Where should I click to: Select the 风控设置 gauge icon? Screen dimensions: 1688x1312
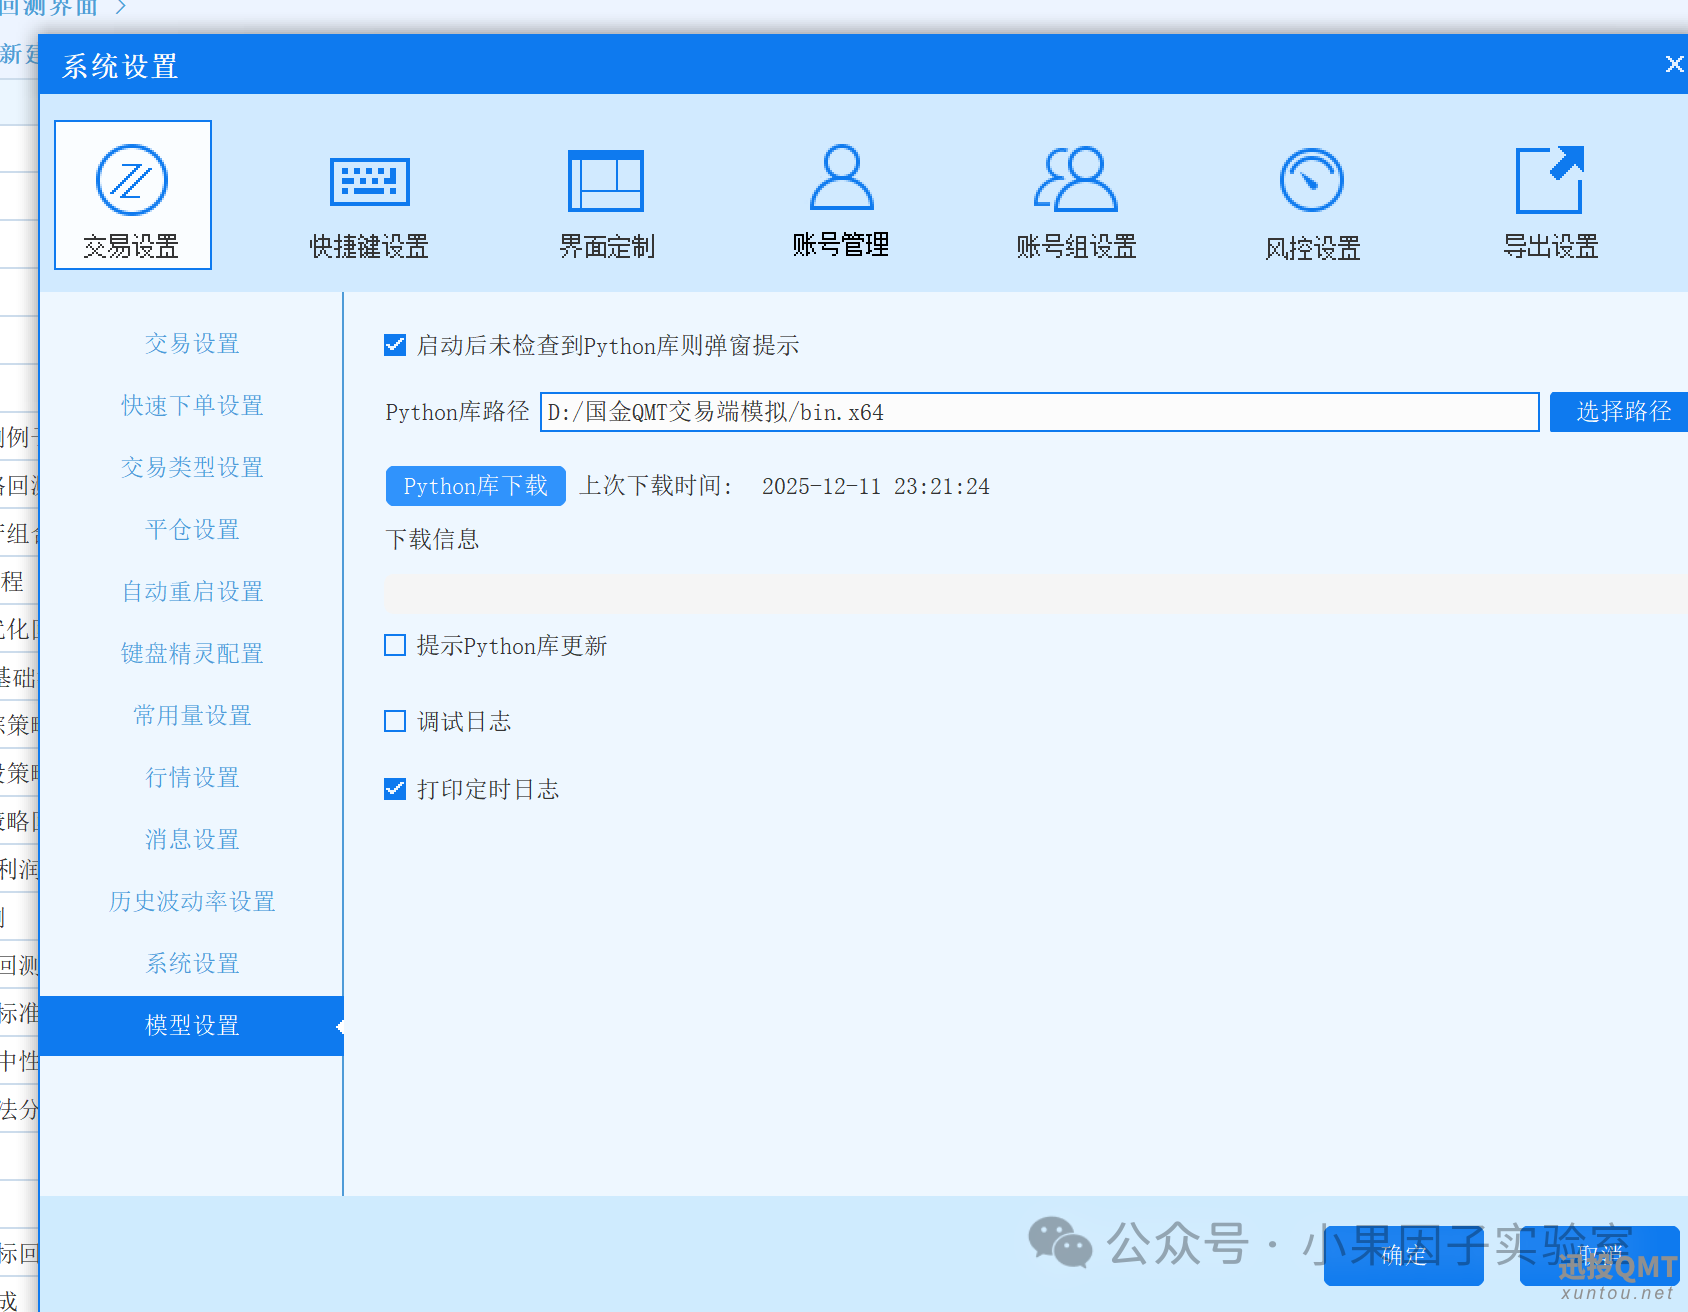coord(1312,202)
